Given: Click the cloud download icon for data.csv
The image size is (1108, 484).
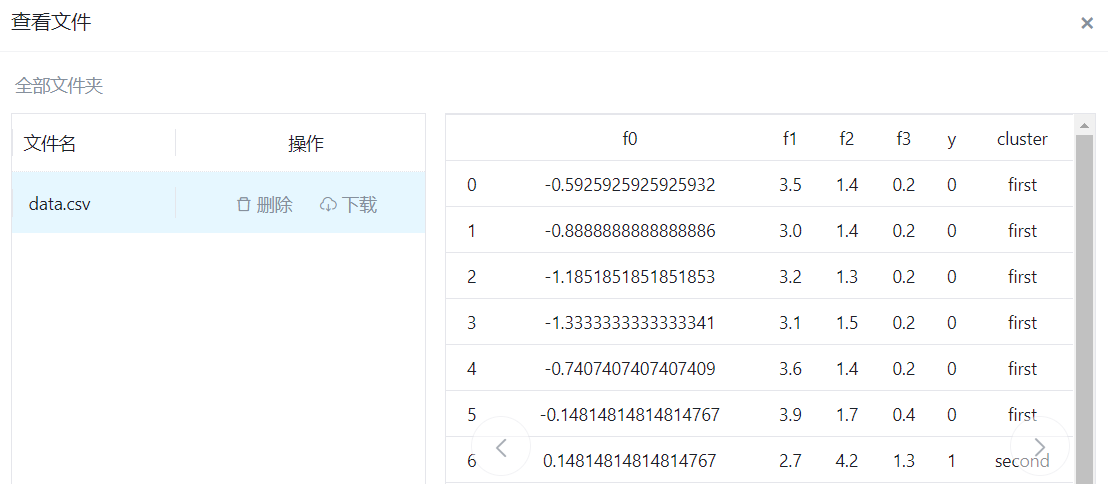Looking at the screenshot, I should click(328, 205).
